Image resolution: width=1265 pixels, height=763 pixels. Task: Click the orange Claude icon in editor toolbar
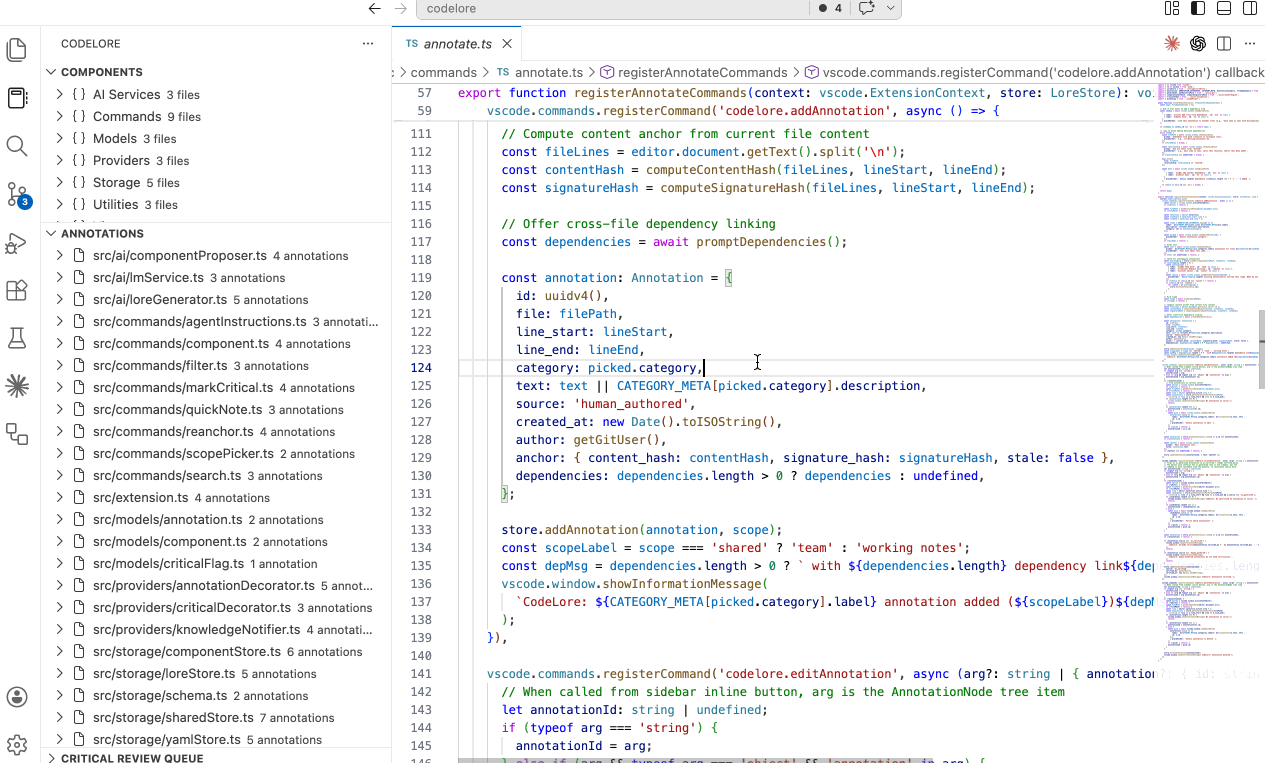pos(1172,43)
